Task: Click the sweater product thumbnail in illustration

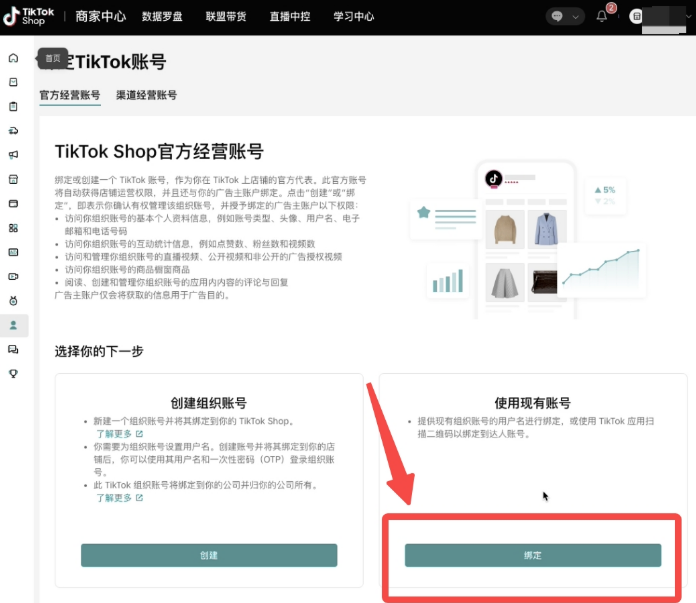Action: tap(505, 229)
